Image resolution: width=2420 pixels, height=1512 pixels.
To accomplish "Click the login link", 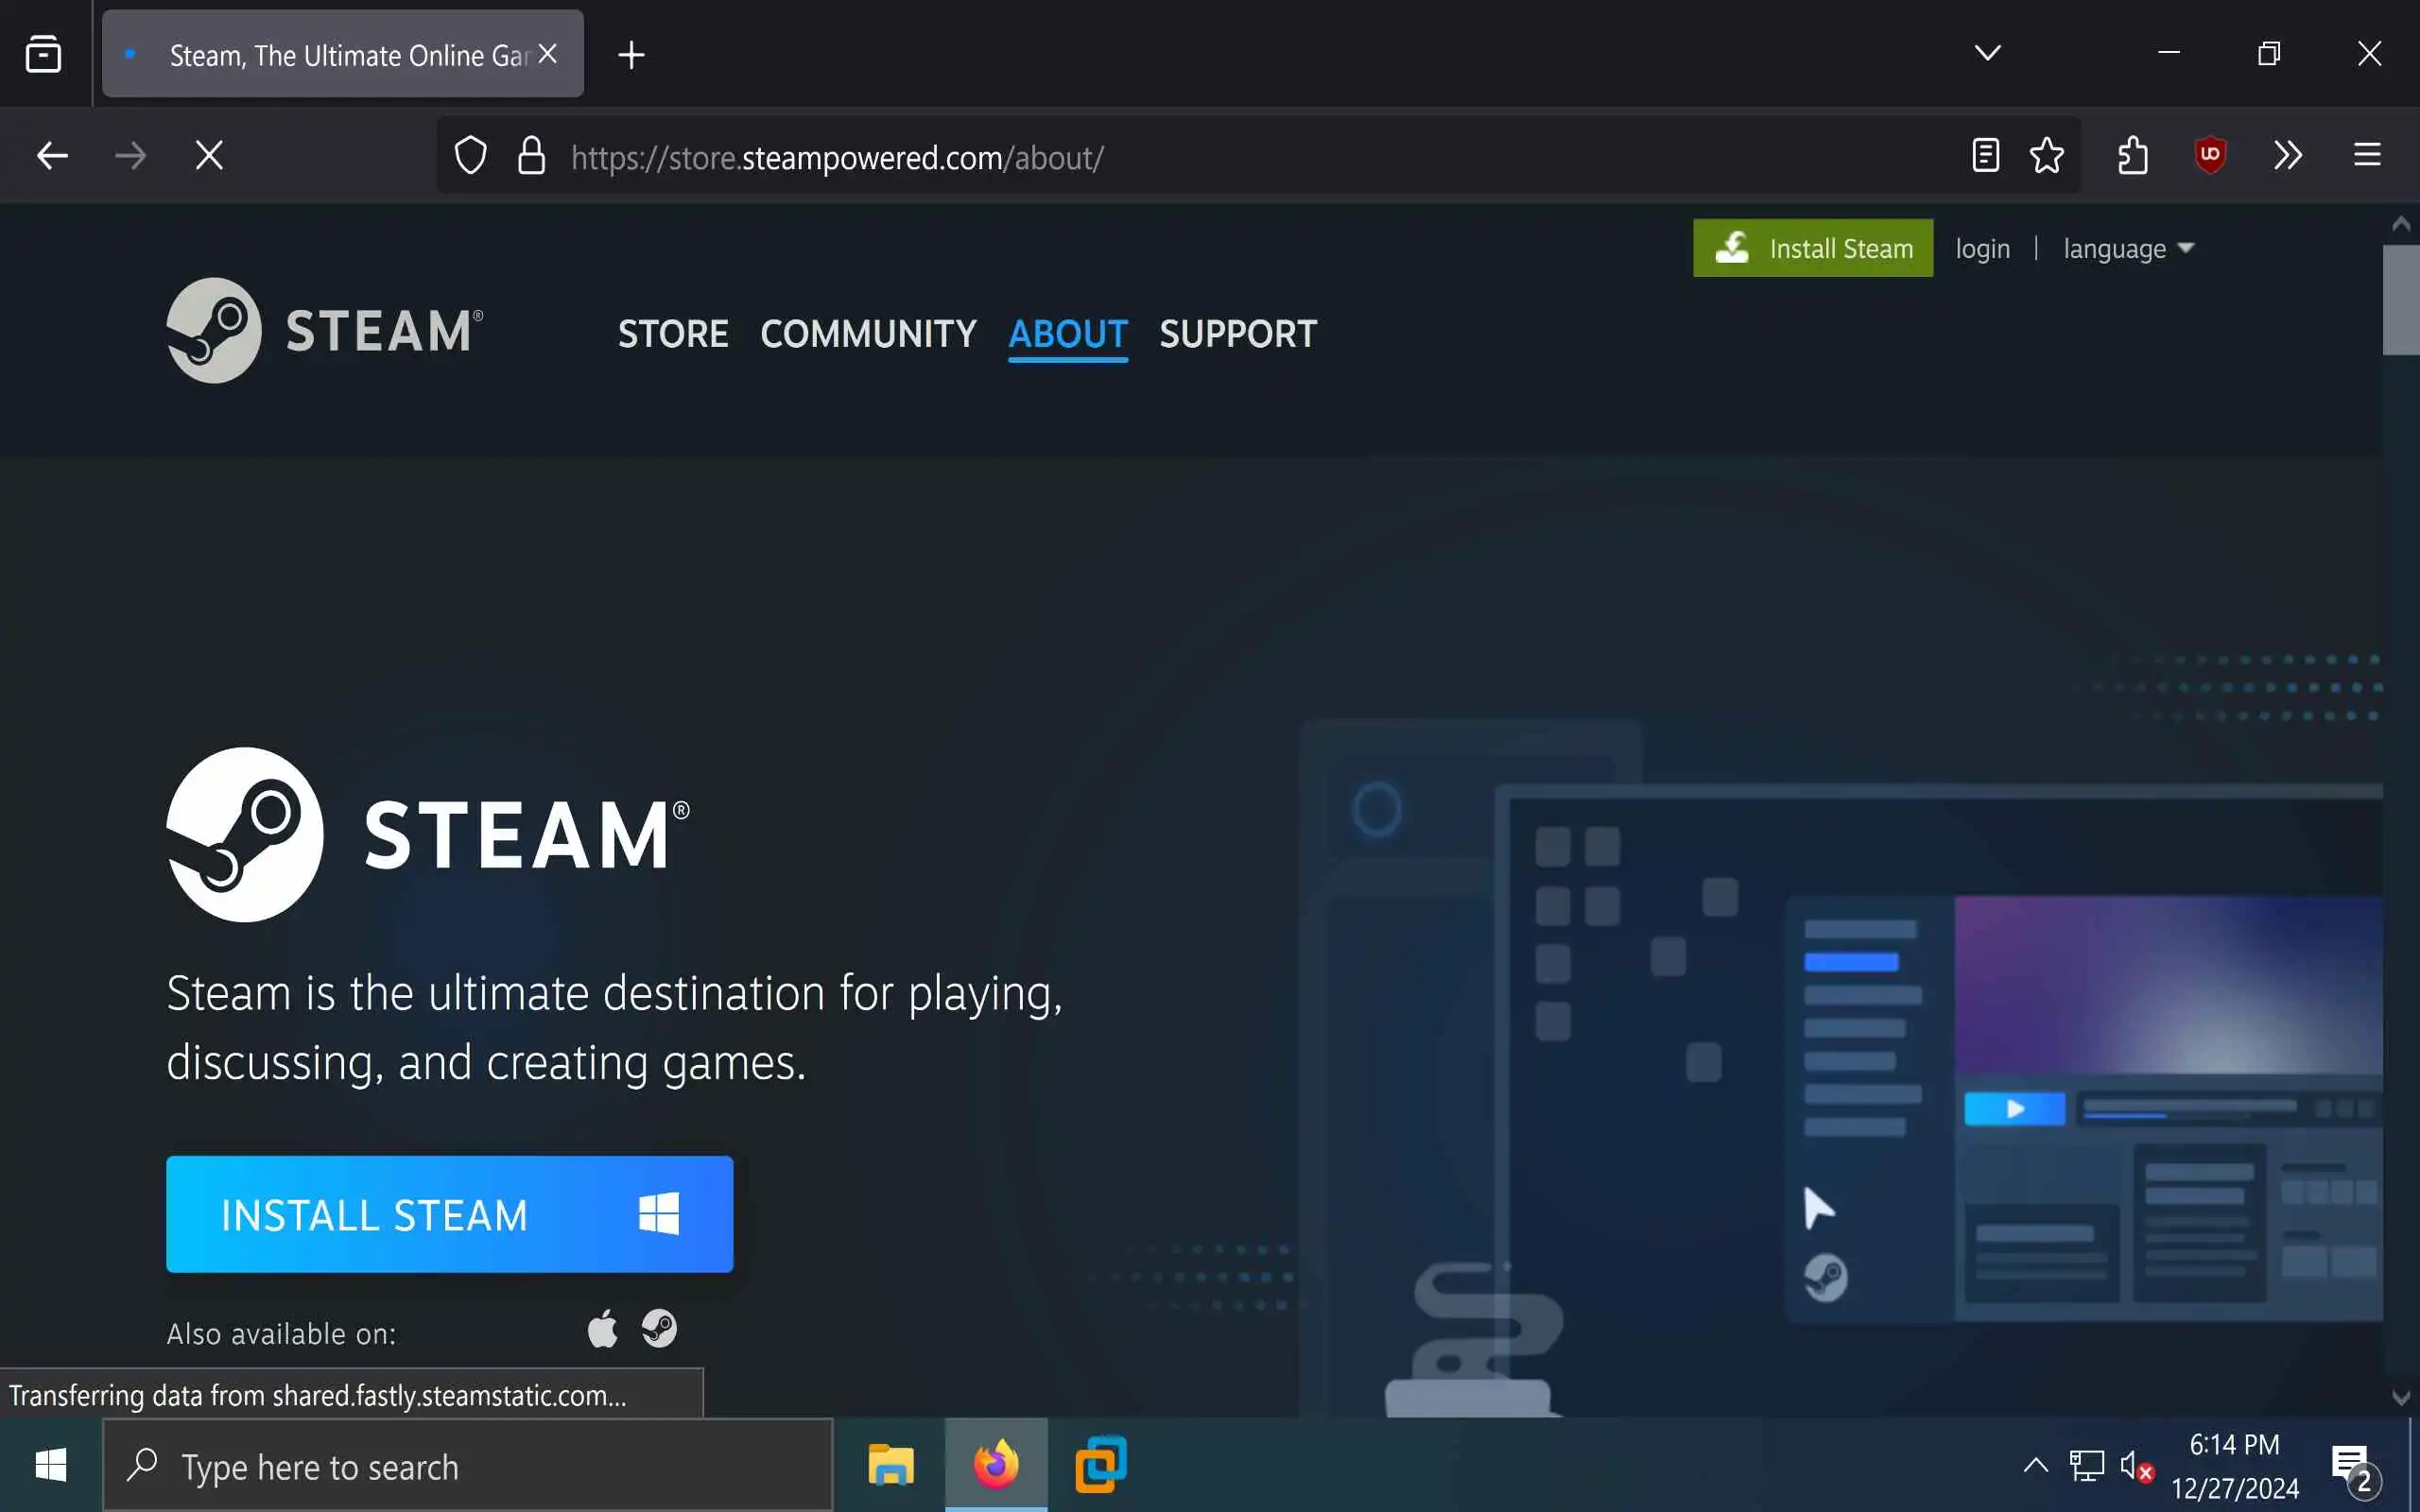I will [1982, 249].
